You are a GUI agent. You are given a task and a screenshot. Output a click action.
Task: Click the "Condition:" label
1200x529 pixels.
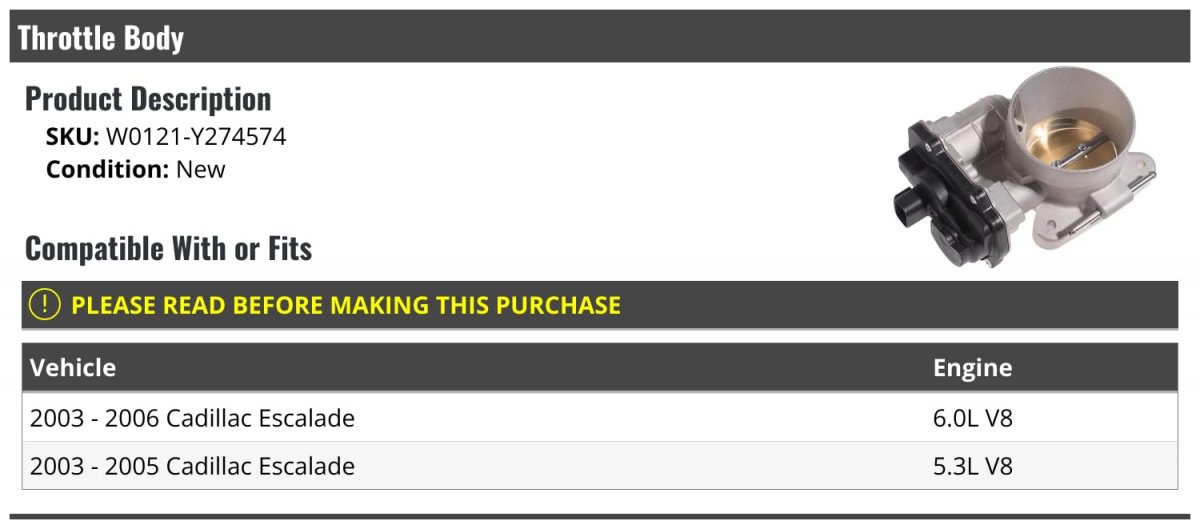tap(107, 169)
